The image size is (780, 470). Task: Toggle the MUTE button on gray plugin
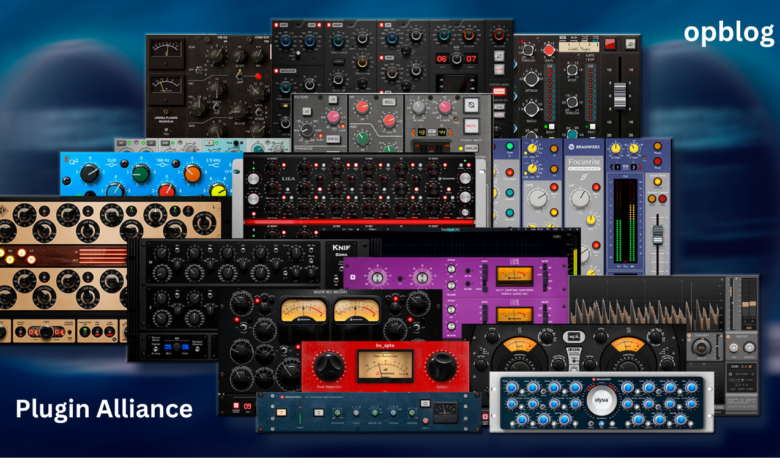[x=471, y=126]
